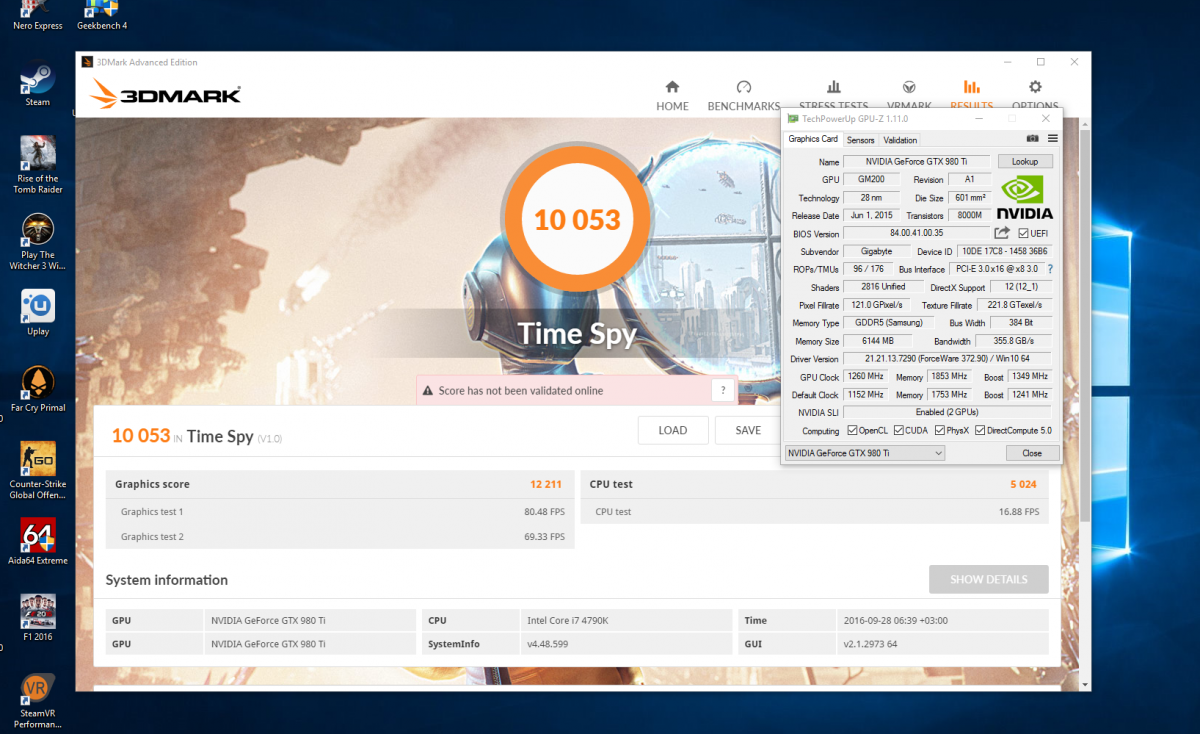1200x734 pixels.
Task: Open Far Cry Primal desktop icon
Action: click(38, 389)
